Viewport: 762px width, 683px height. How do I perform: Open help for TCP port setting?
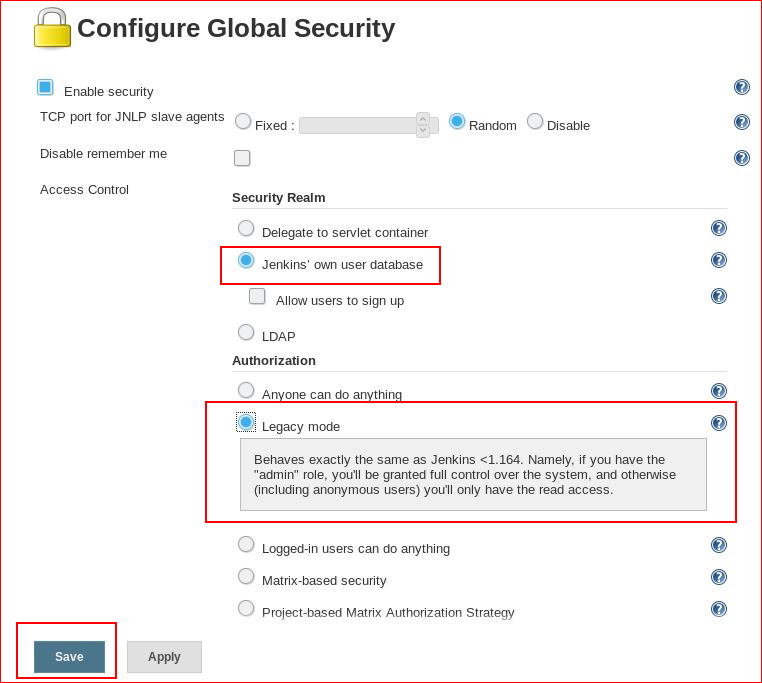(742, 122)
